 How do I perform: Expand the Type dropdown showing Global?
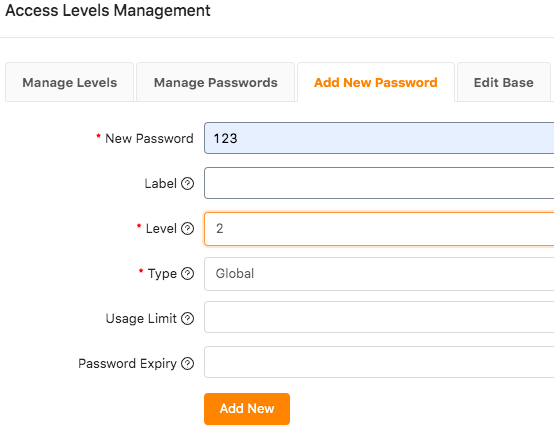coord(379,274)
